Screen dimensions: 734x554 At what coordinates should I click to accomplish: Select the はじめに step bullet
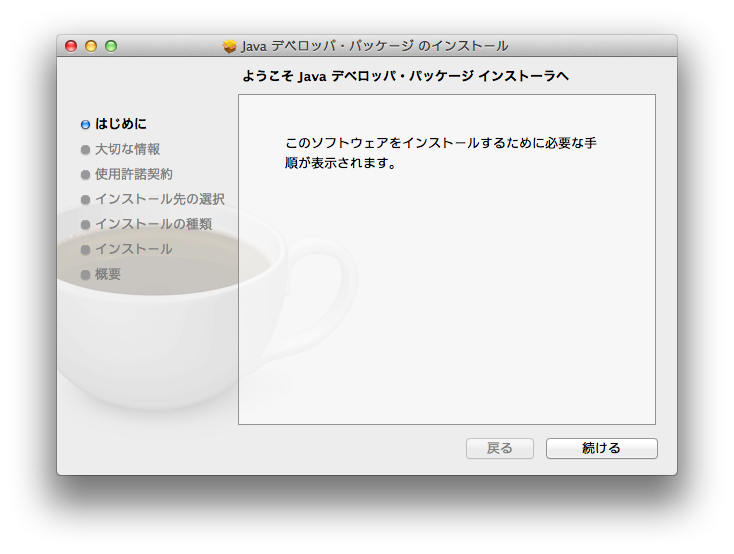85,124
